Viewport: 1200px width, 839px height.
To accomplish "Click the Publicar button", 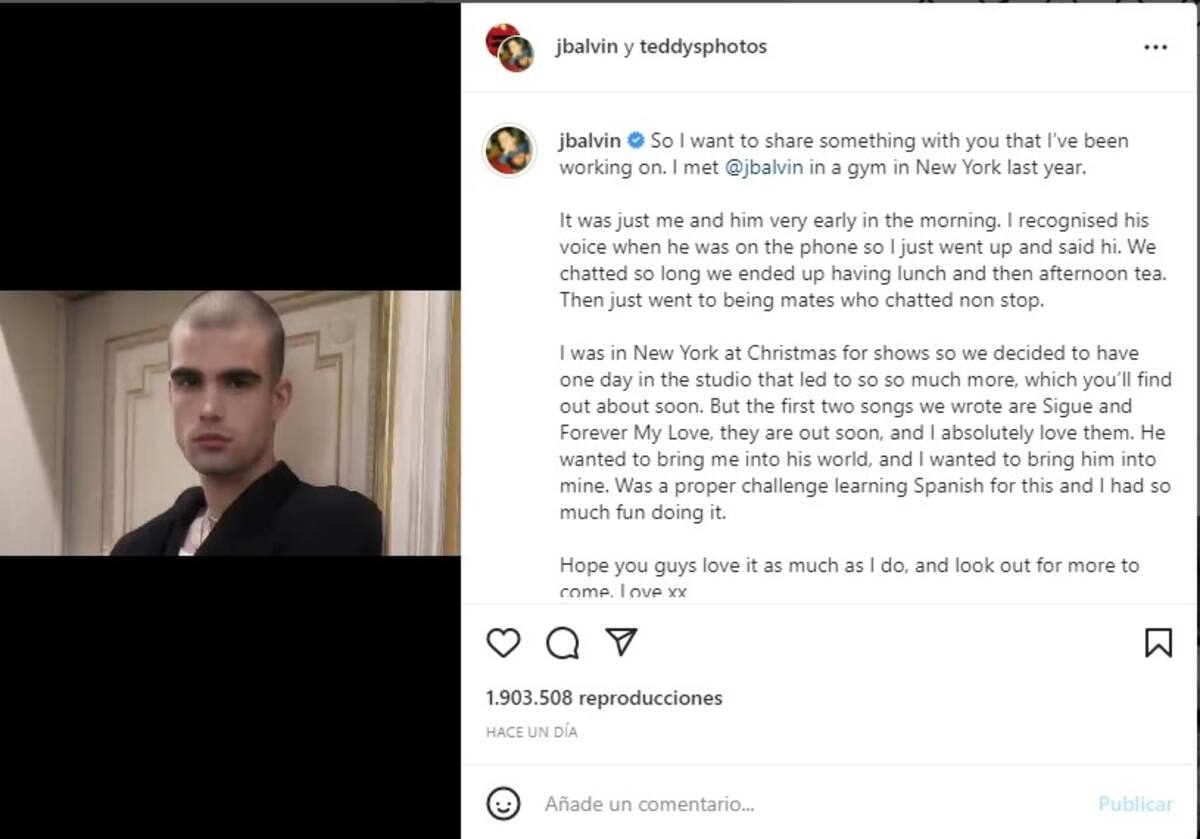I will click(x=1135, y=804).
